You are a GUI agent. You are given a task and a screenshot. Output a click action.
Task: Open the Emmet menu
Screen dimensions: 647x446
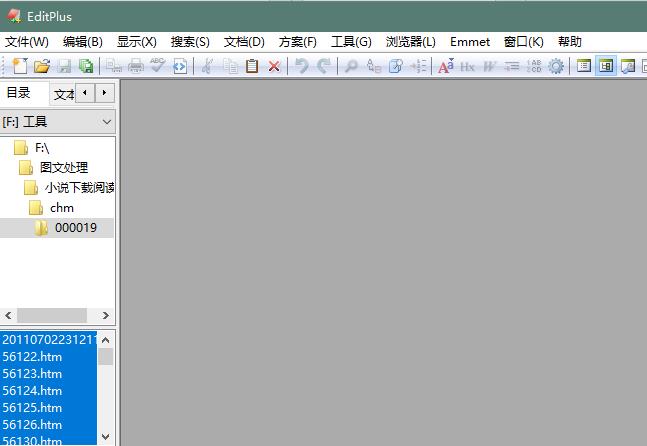470,42
